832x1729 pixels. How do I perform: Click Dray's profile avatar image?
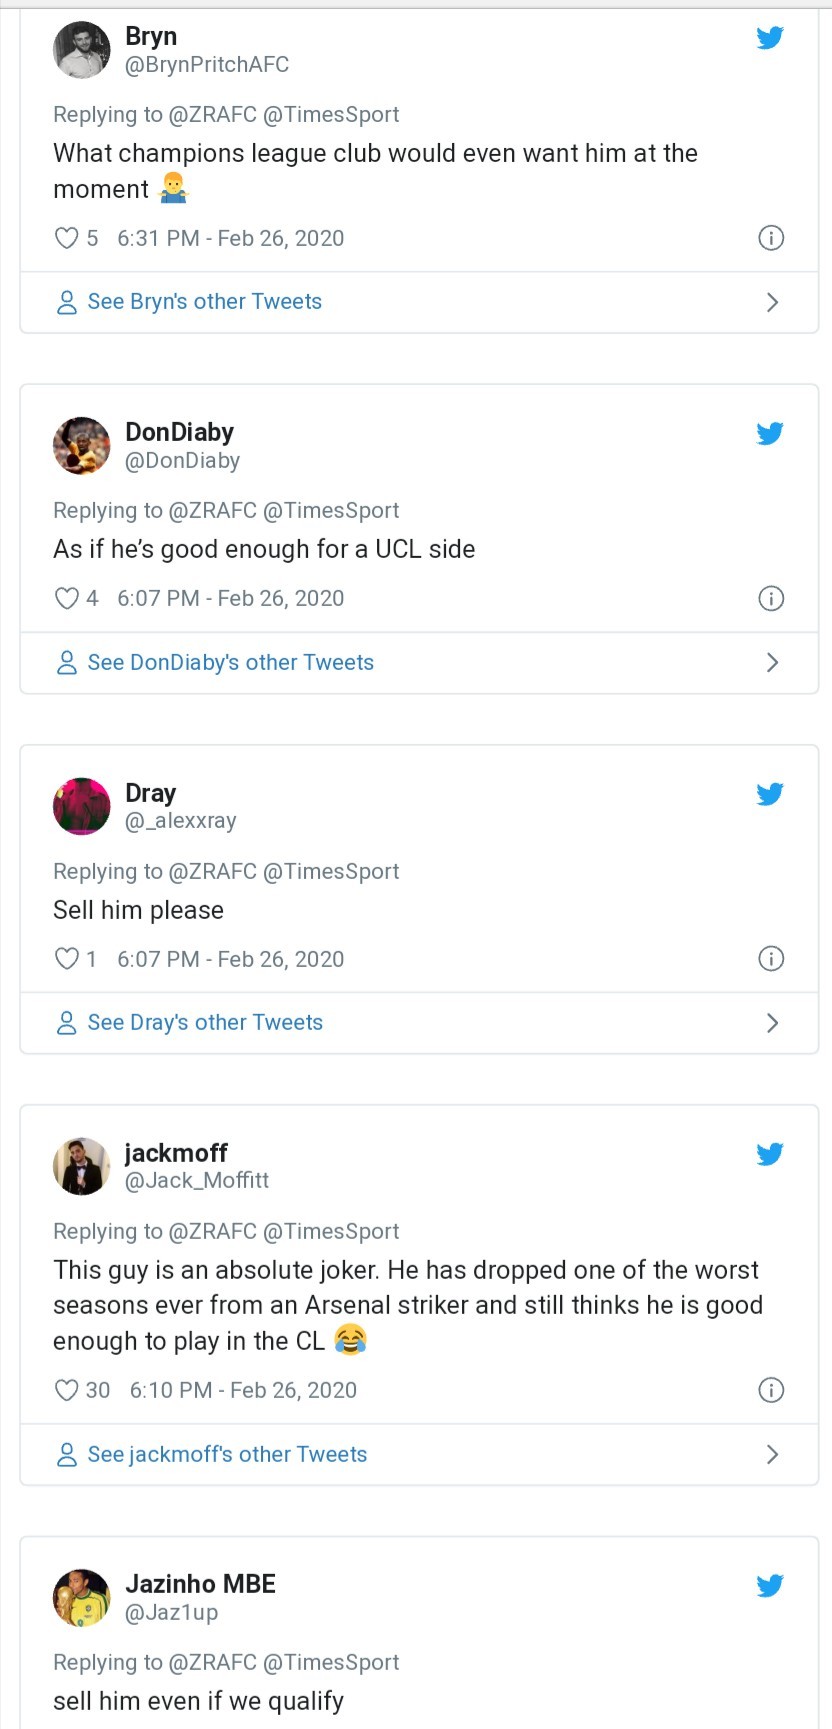81,805
